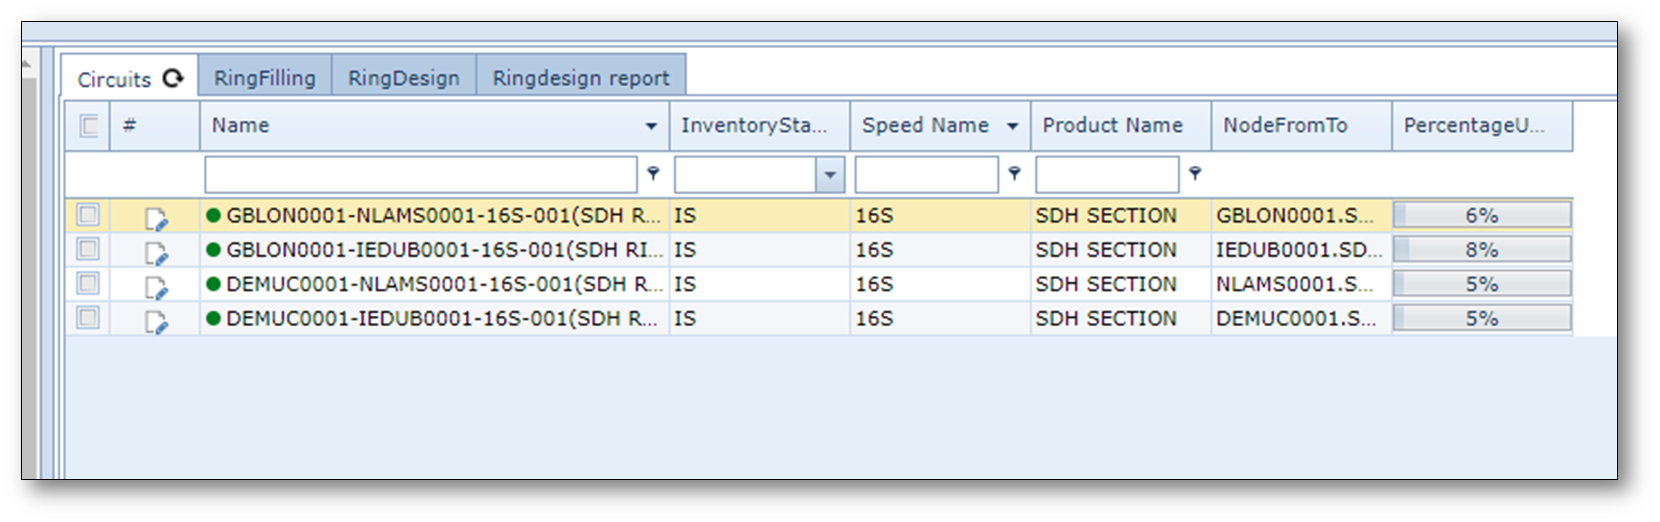The height and width of the screenshot is (522, 1660).
Task: Click into the Name filter text field
Action: (x=420, y=175)
